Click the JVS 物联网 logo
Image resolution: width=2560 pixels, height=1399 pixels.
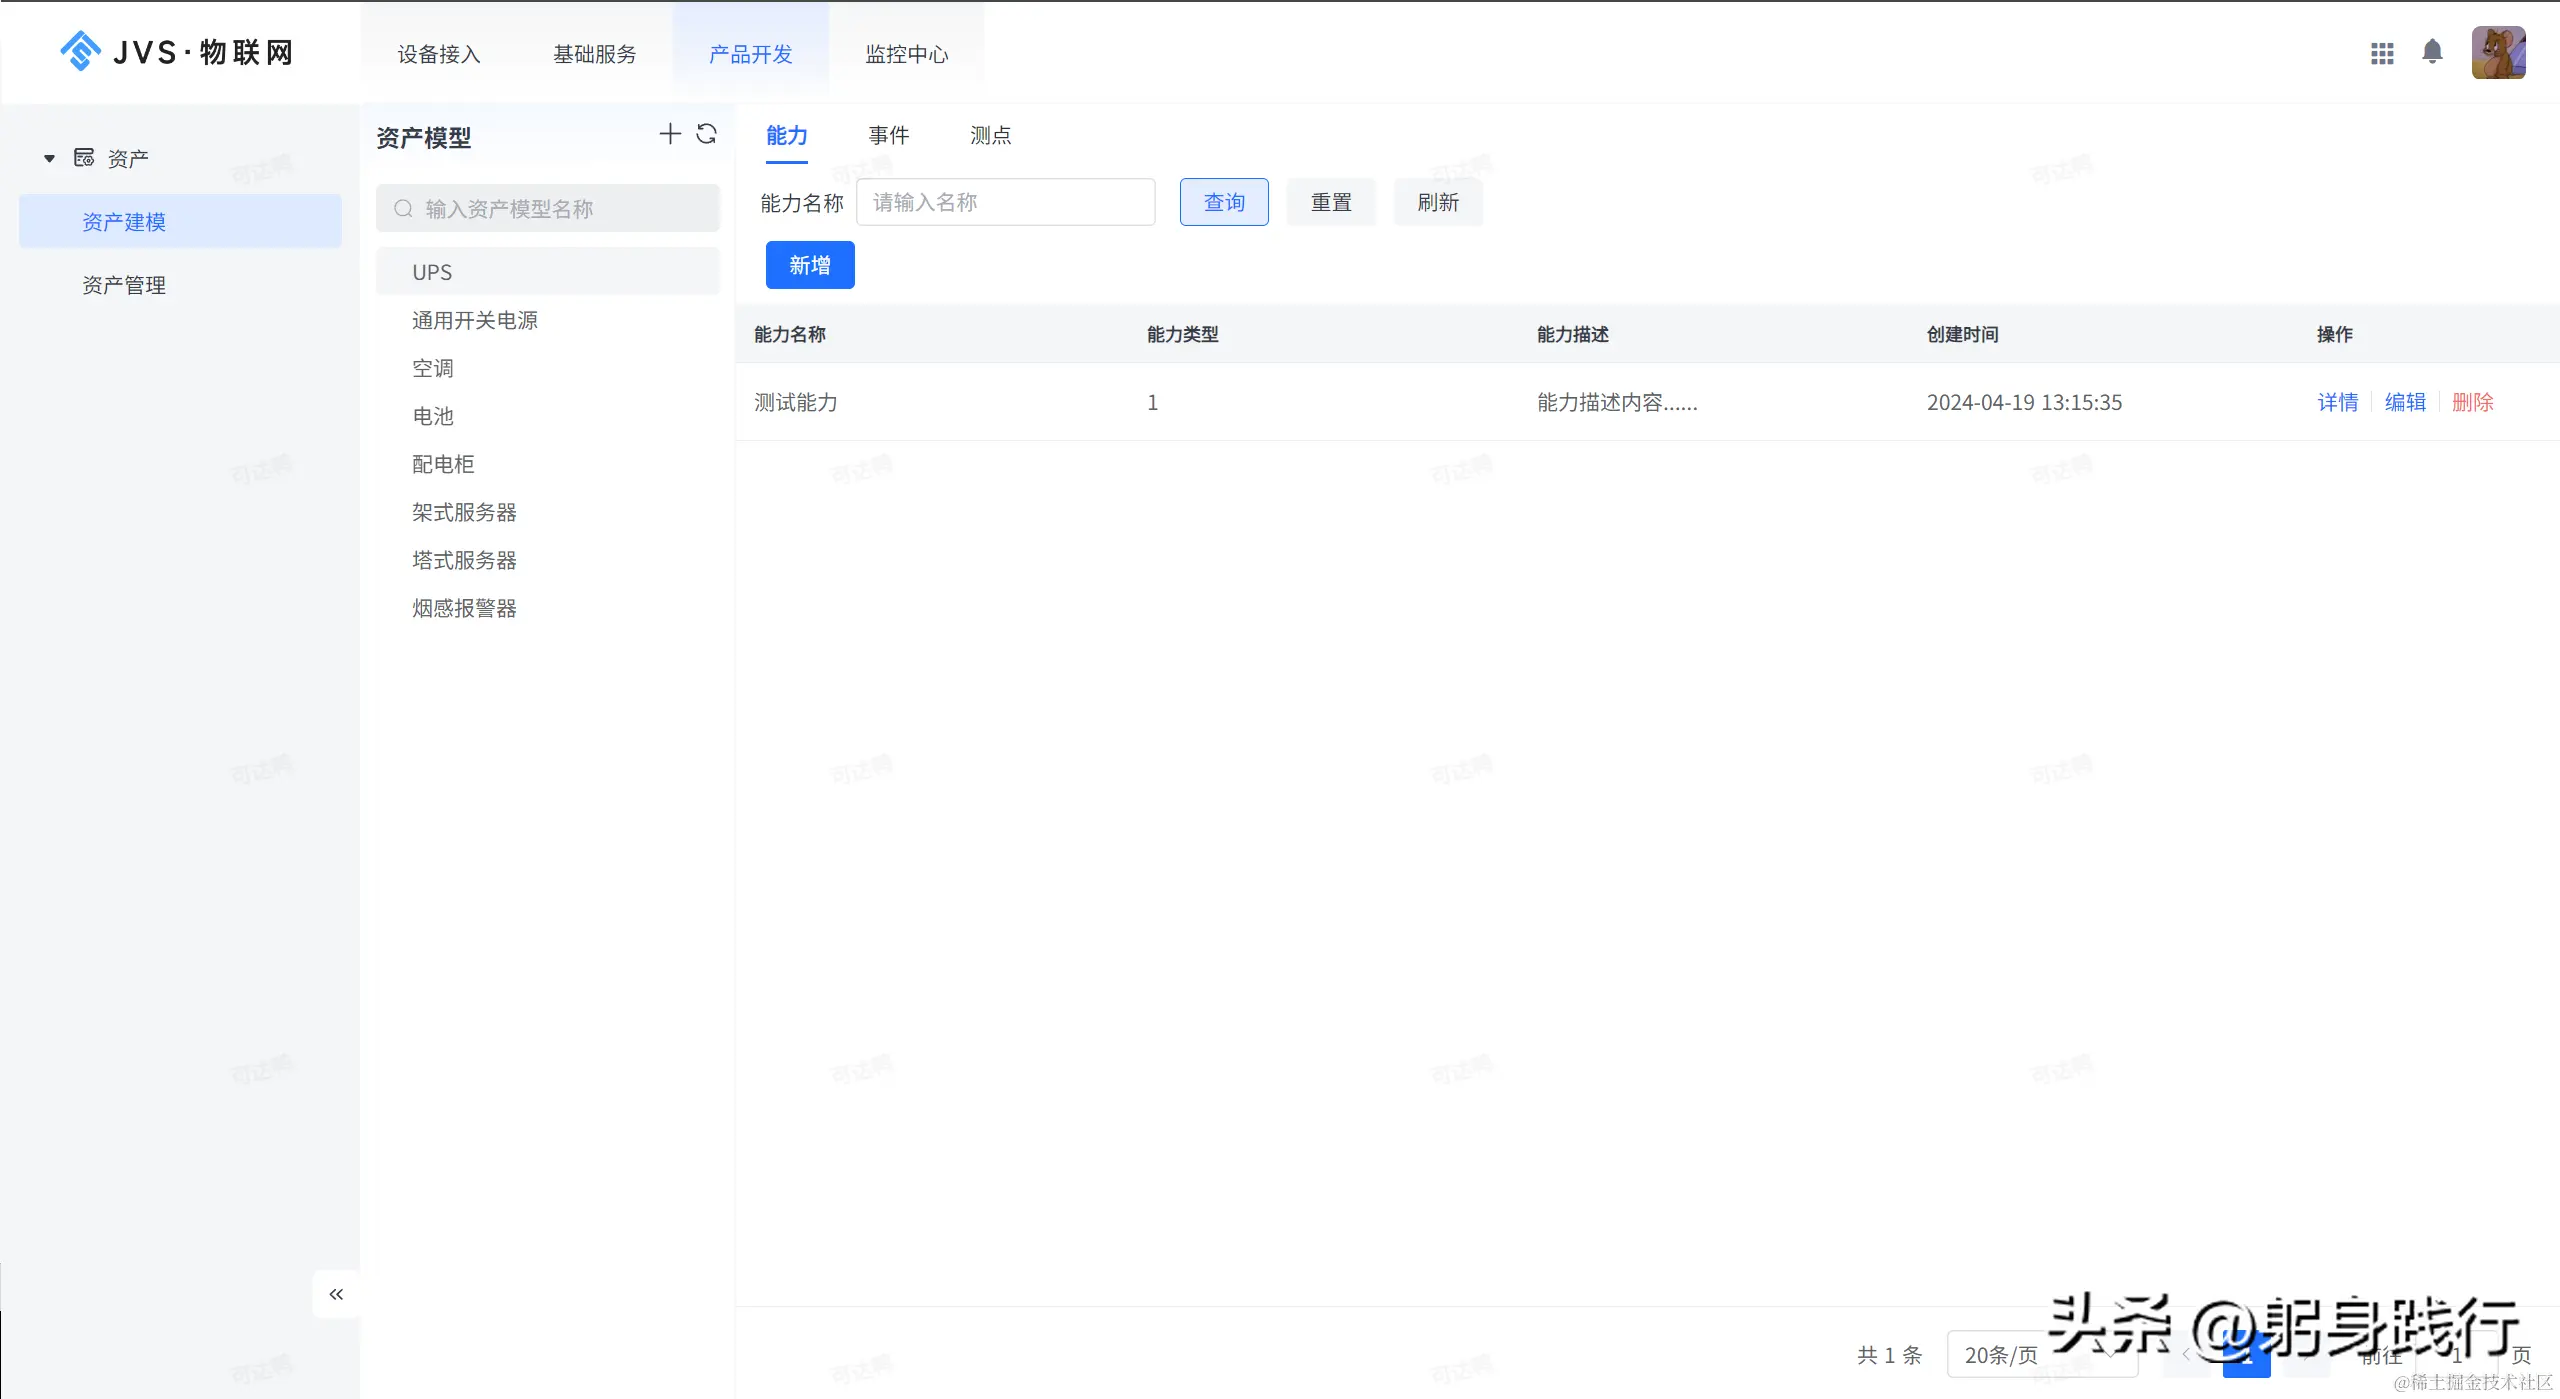(176, 52)
